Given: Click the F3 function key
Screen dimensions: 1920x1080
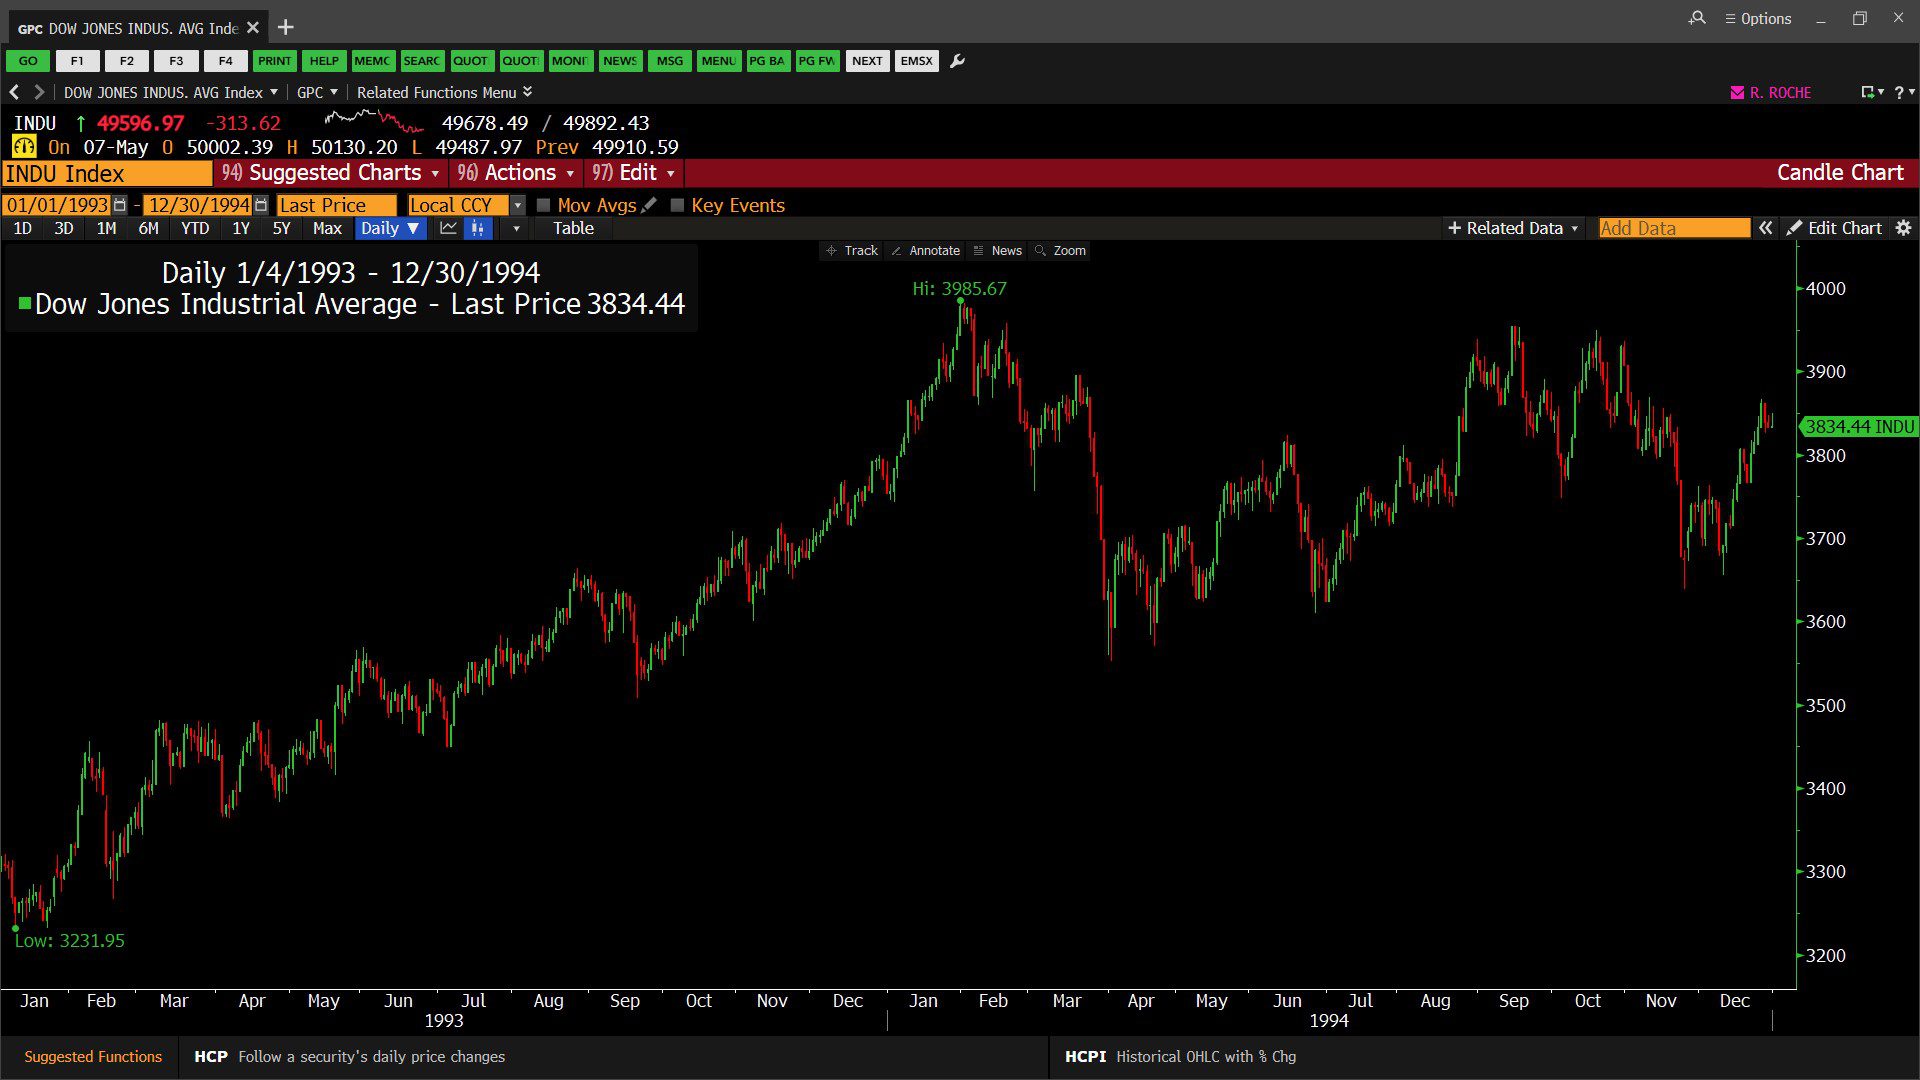Looking at the screenshot, I should (176, 61).
